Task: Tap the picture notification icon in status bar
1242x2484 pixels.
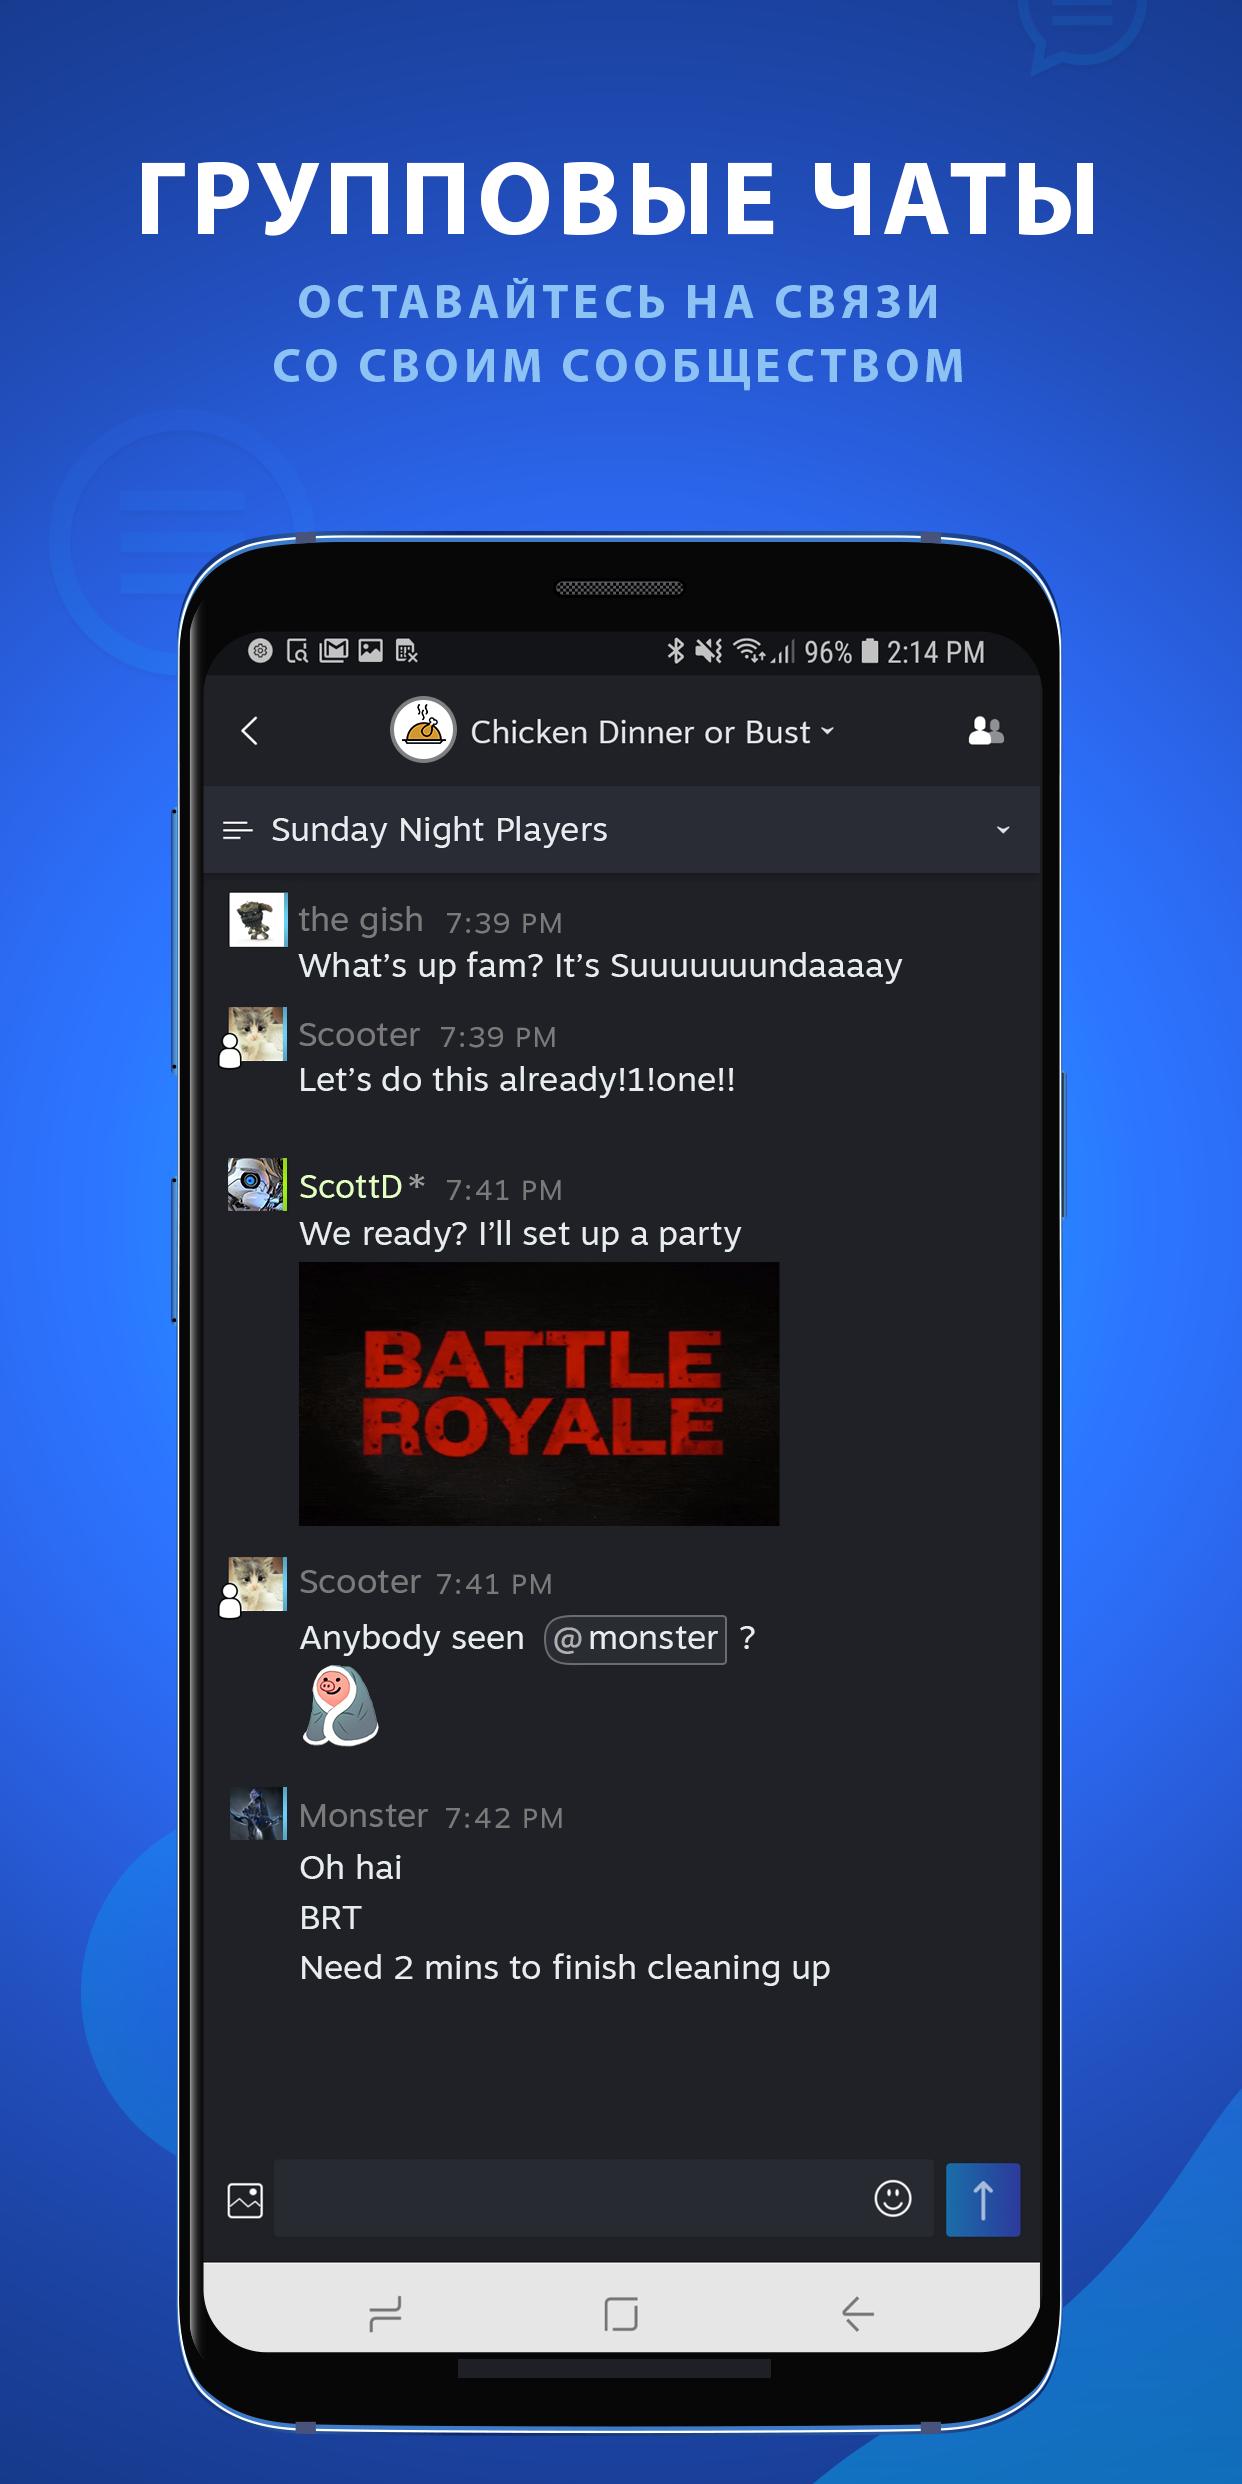Action: [x=371, y=651]
